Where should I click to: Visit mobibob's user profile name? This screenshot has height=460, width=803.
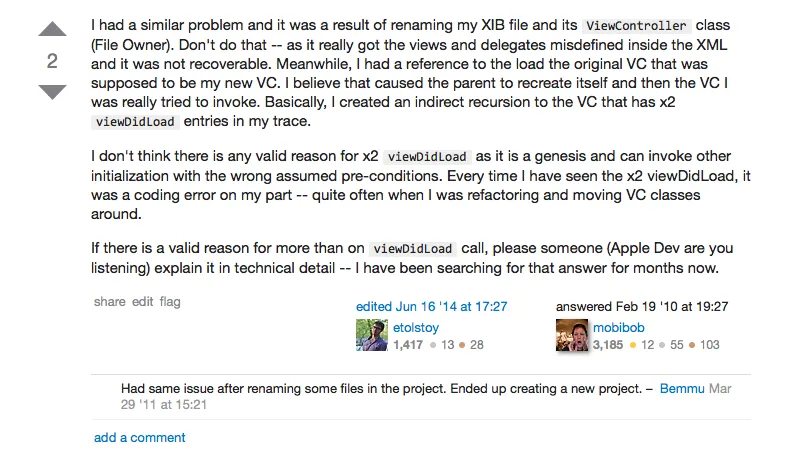(619, 327)
